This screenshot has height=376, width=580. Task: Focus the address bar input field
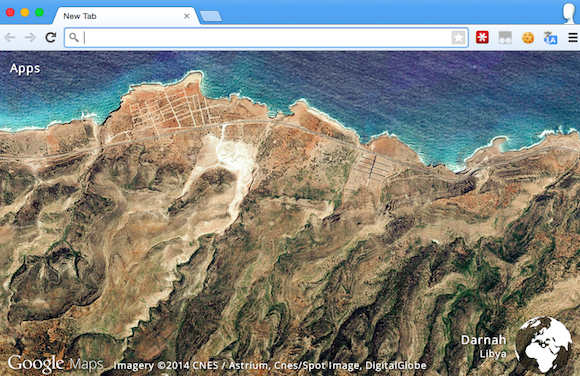pos(266,37)
